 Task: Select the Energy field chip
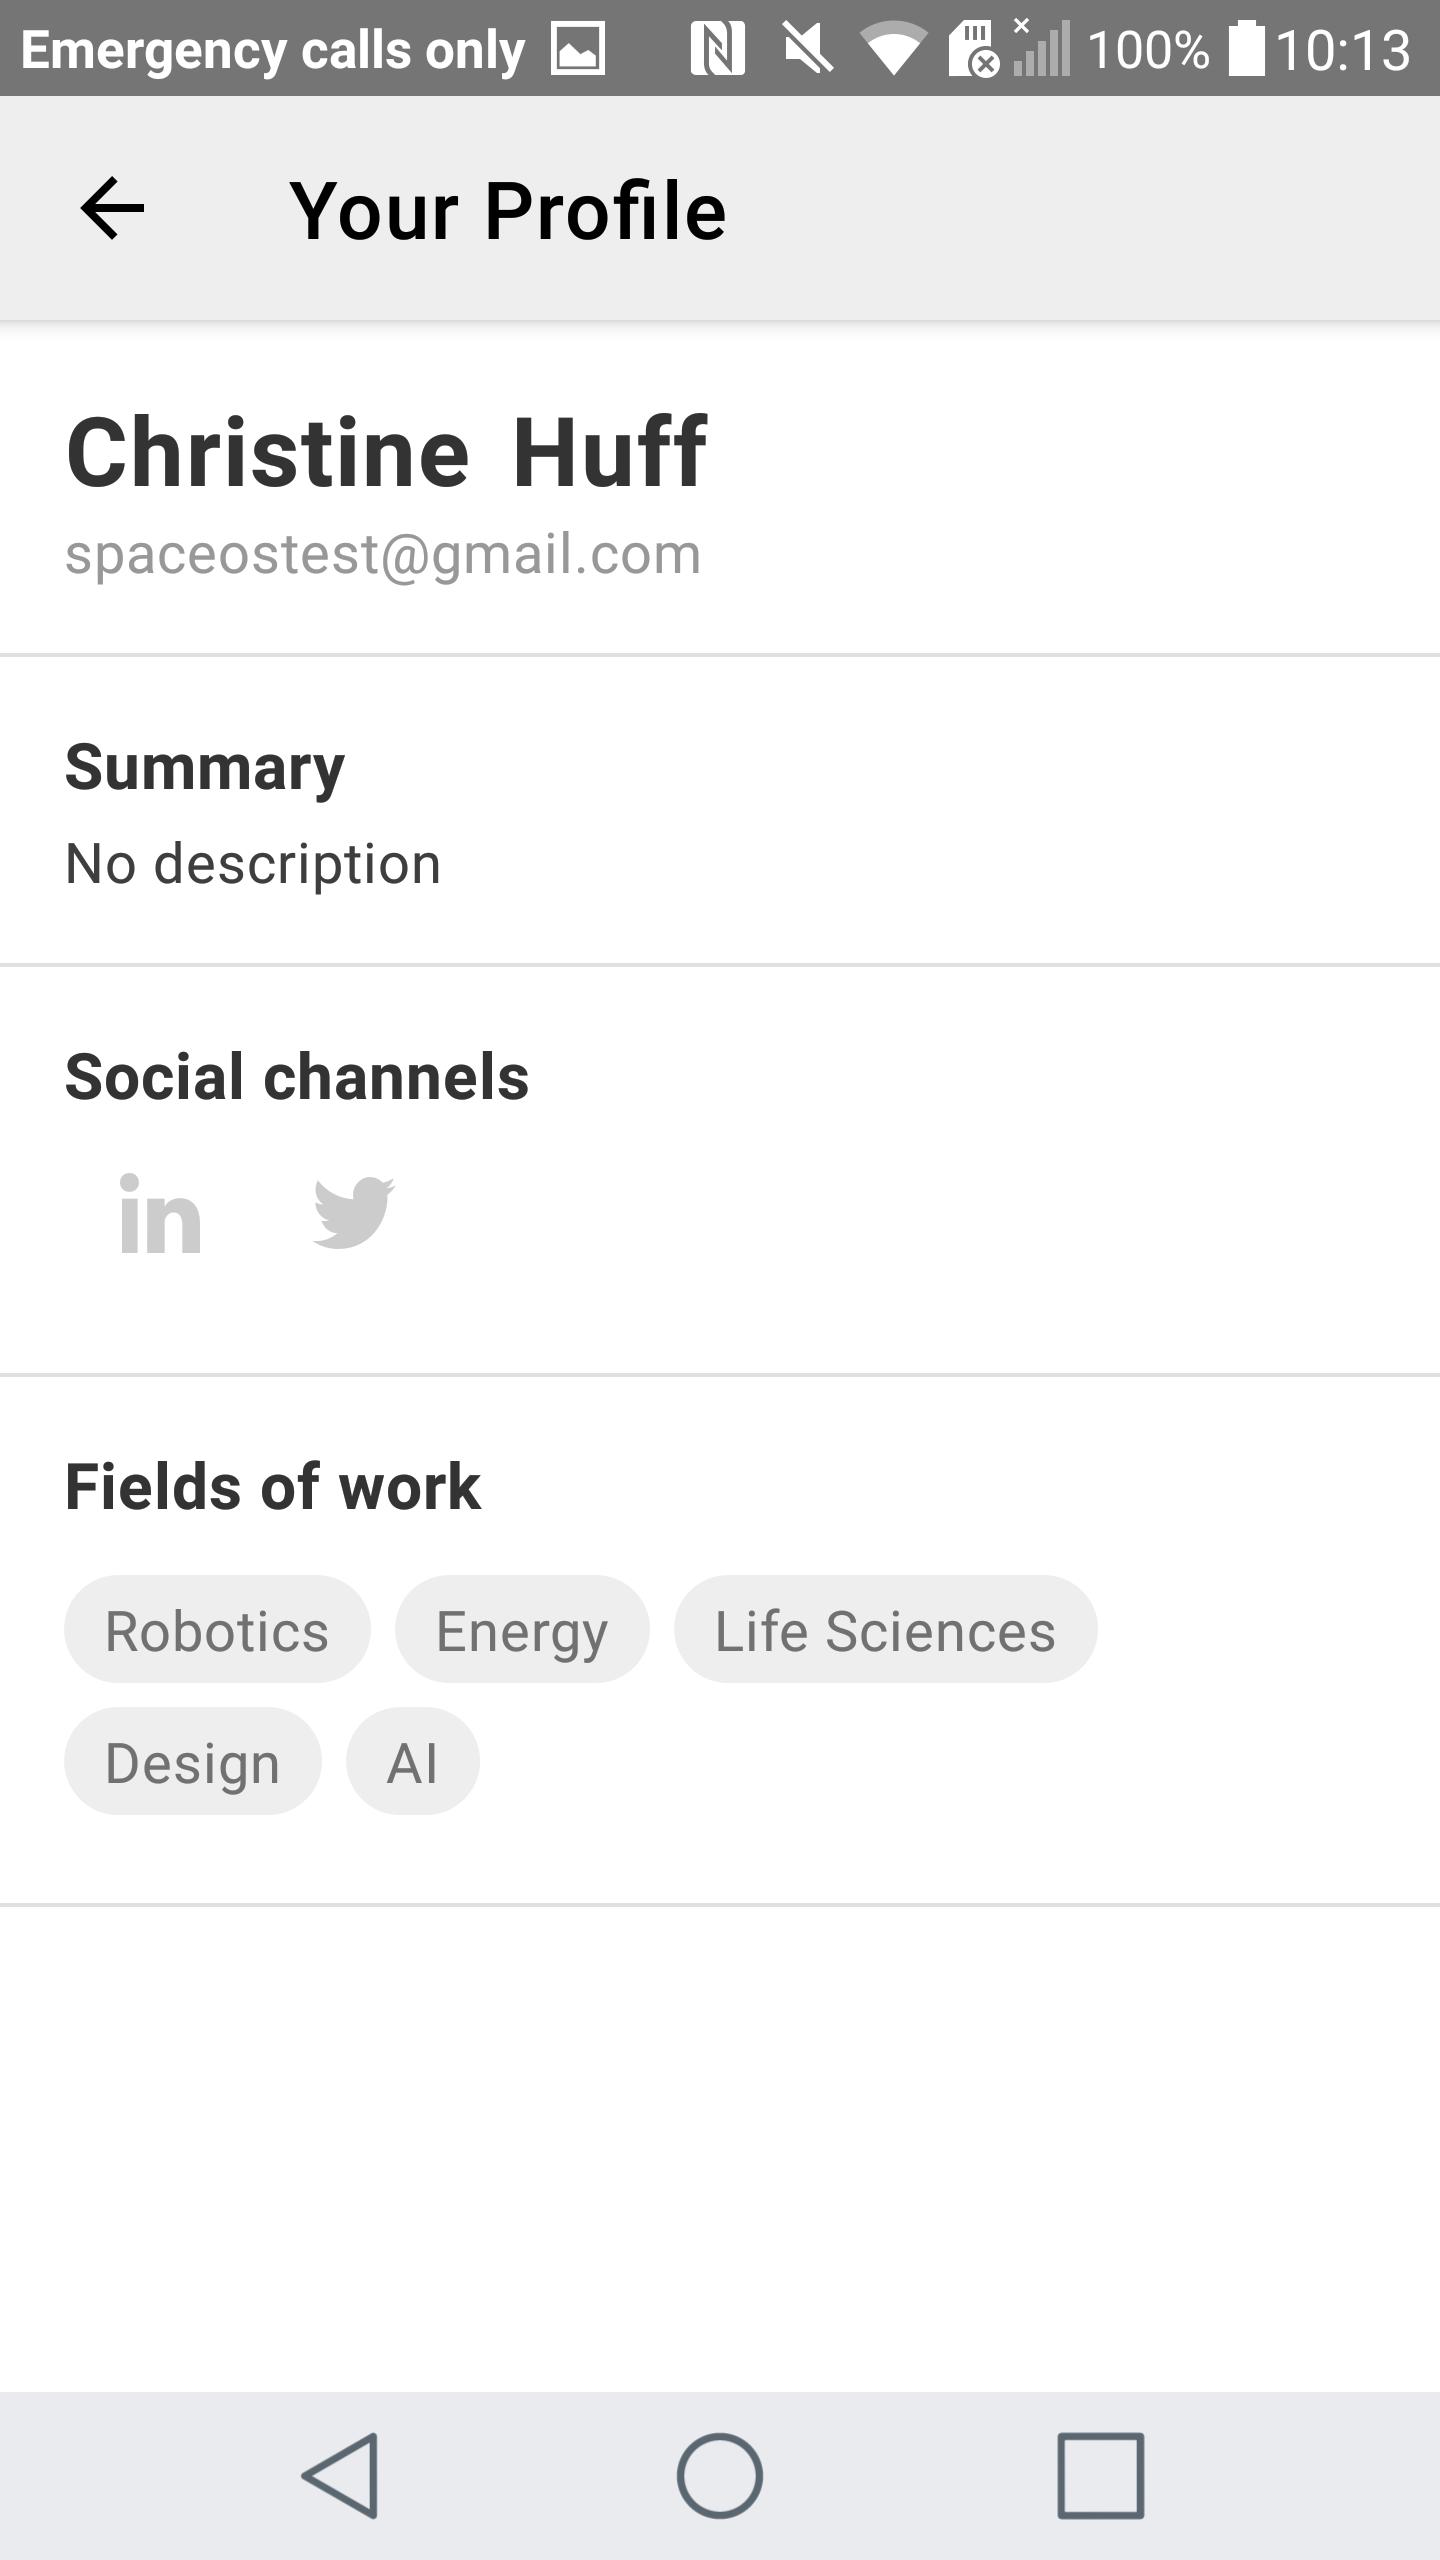click(522, 1630)
